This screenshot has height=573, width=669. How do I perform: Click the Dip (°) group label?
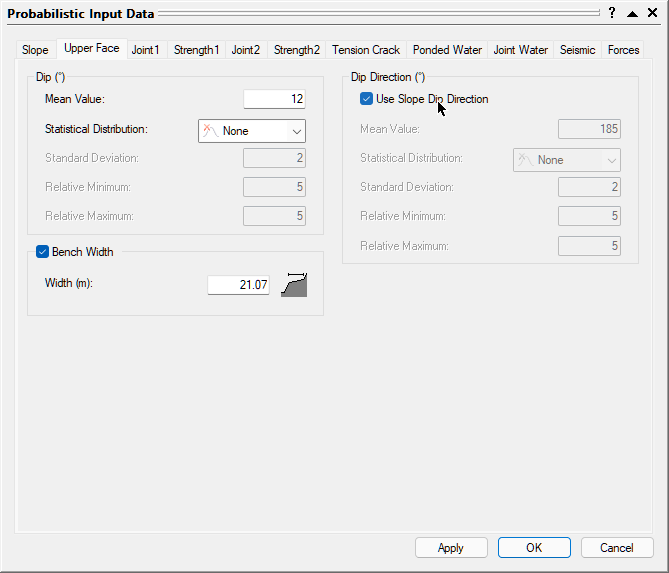coord(50,77)
